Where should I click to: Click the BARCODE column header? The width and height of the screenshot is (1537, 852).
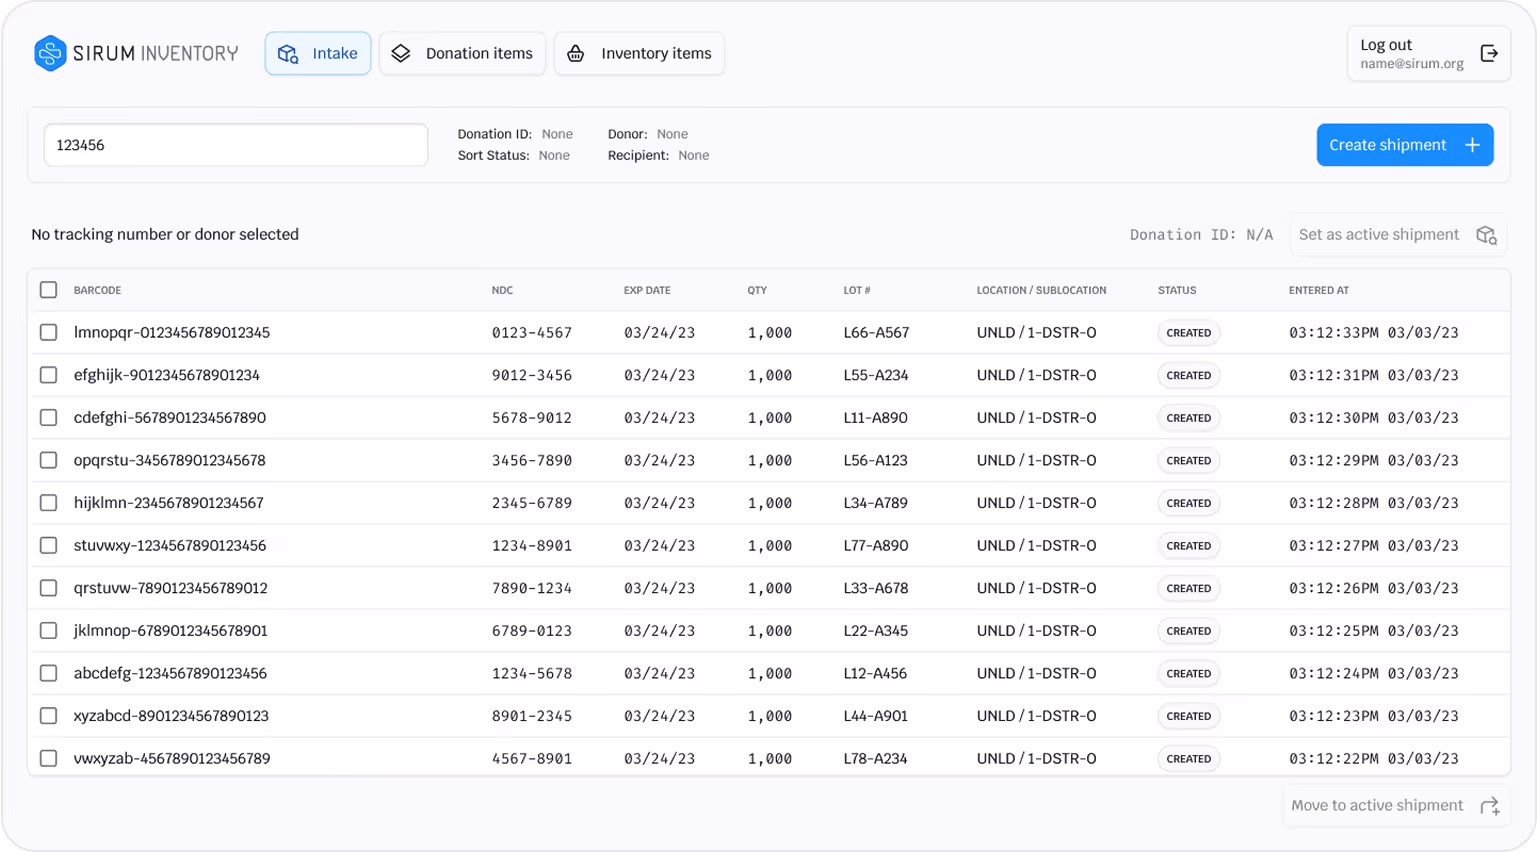click(x=97, y=290)
